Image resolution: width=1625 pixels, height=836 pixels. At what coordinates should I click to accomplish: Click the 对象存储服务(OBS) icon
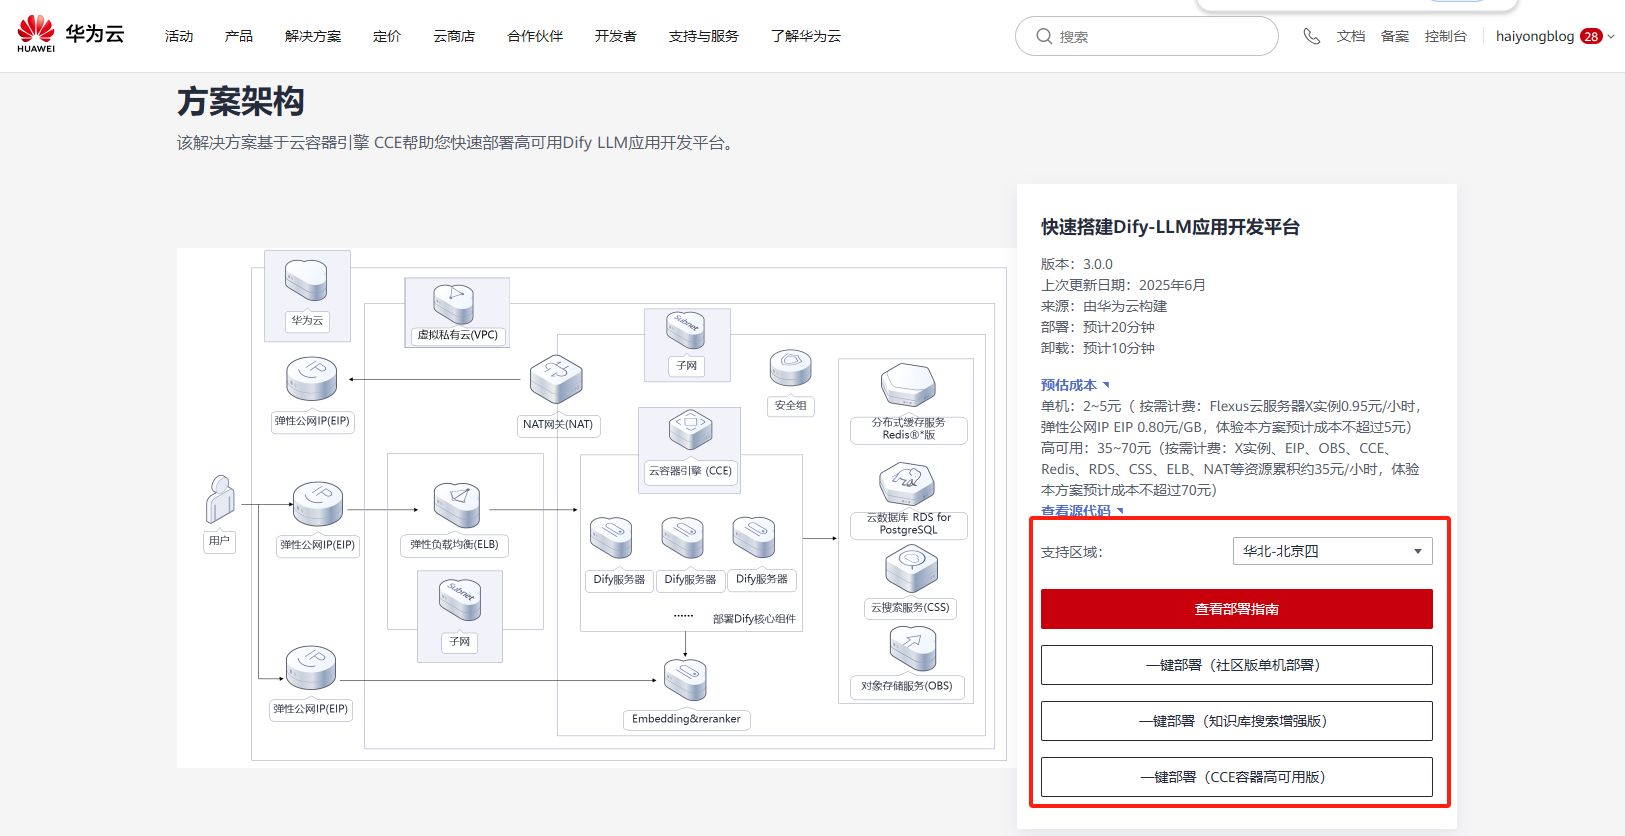913,648
